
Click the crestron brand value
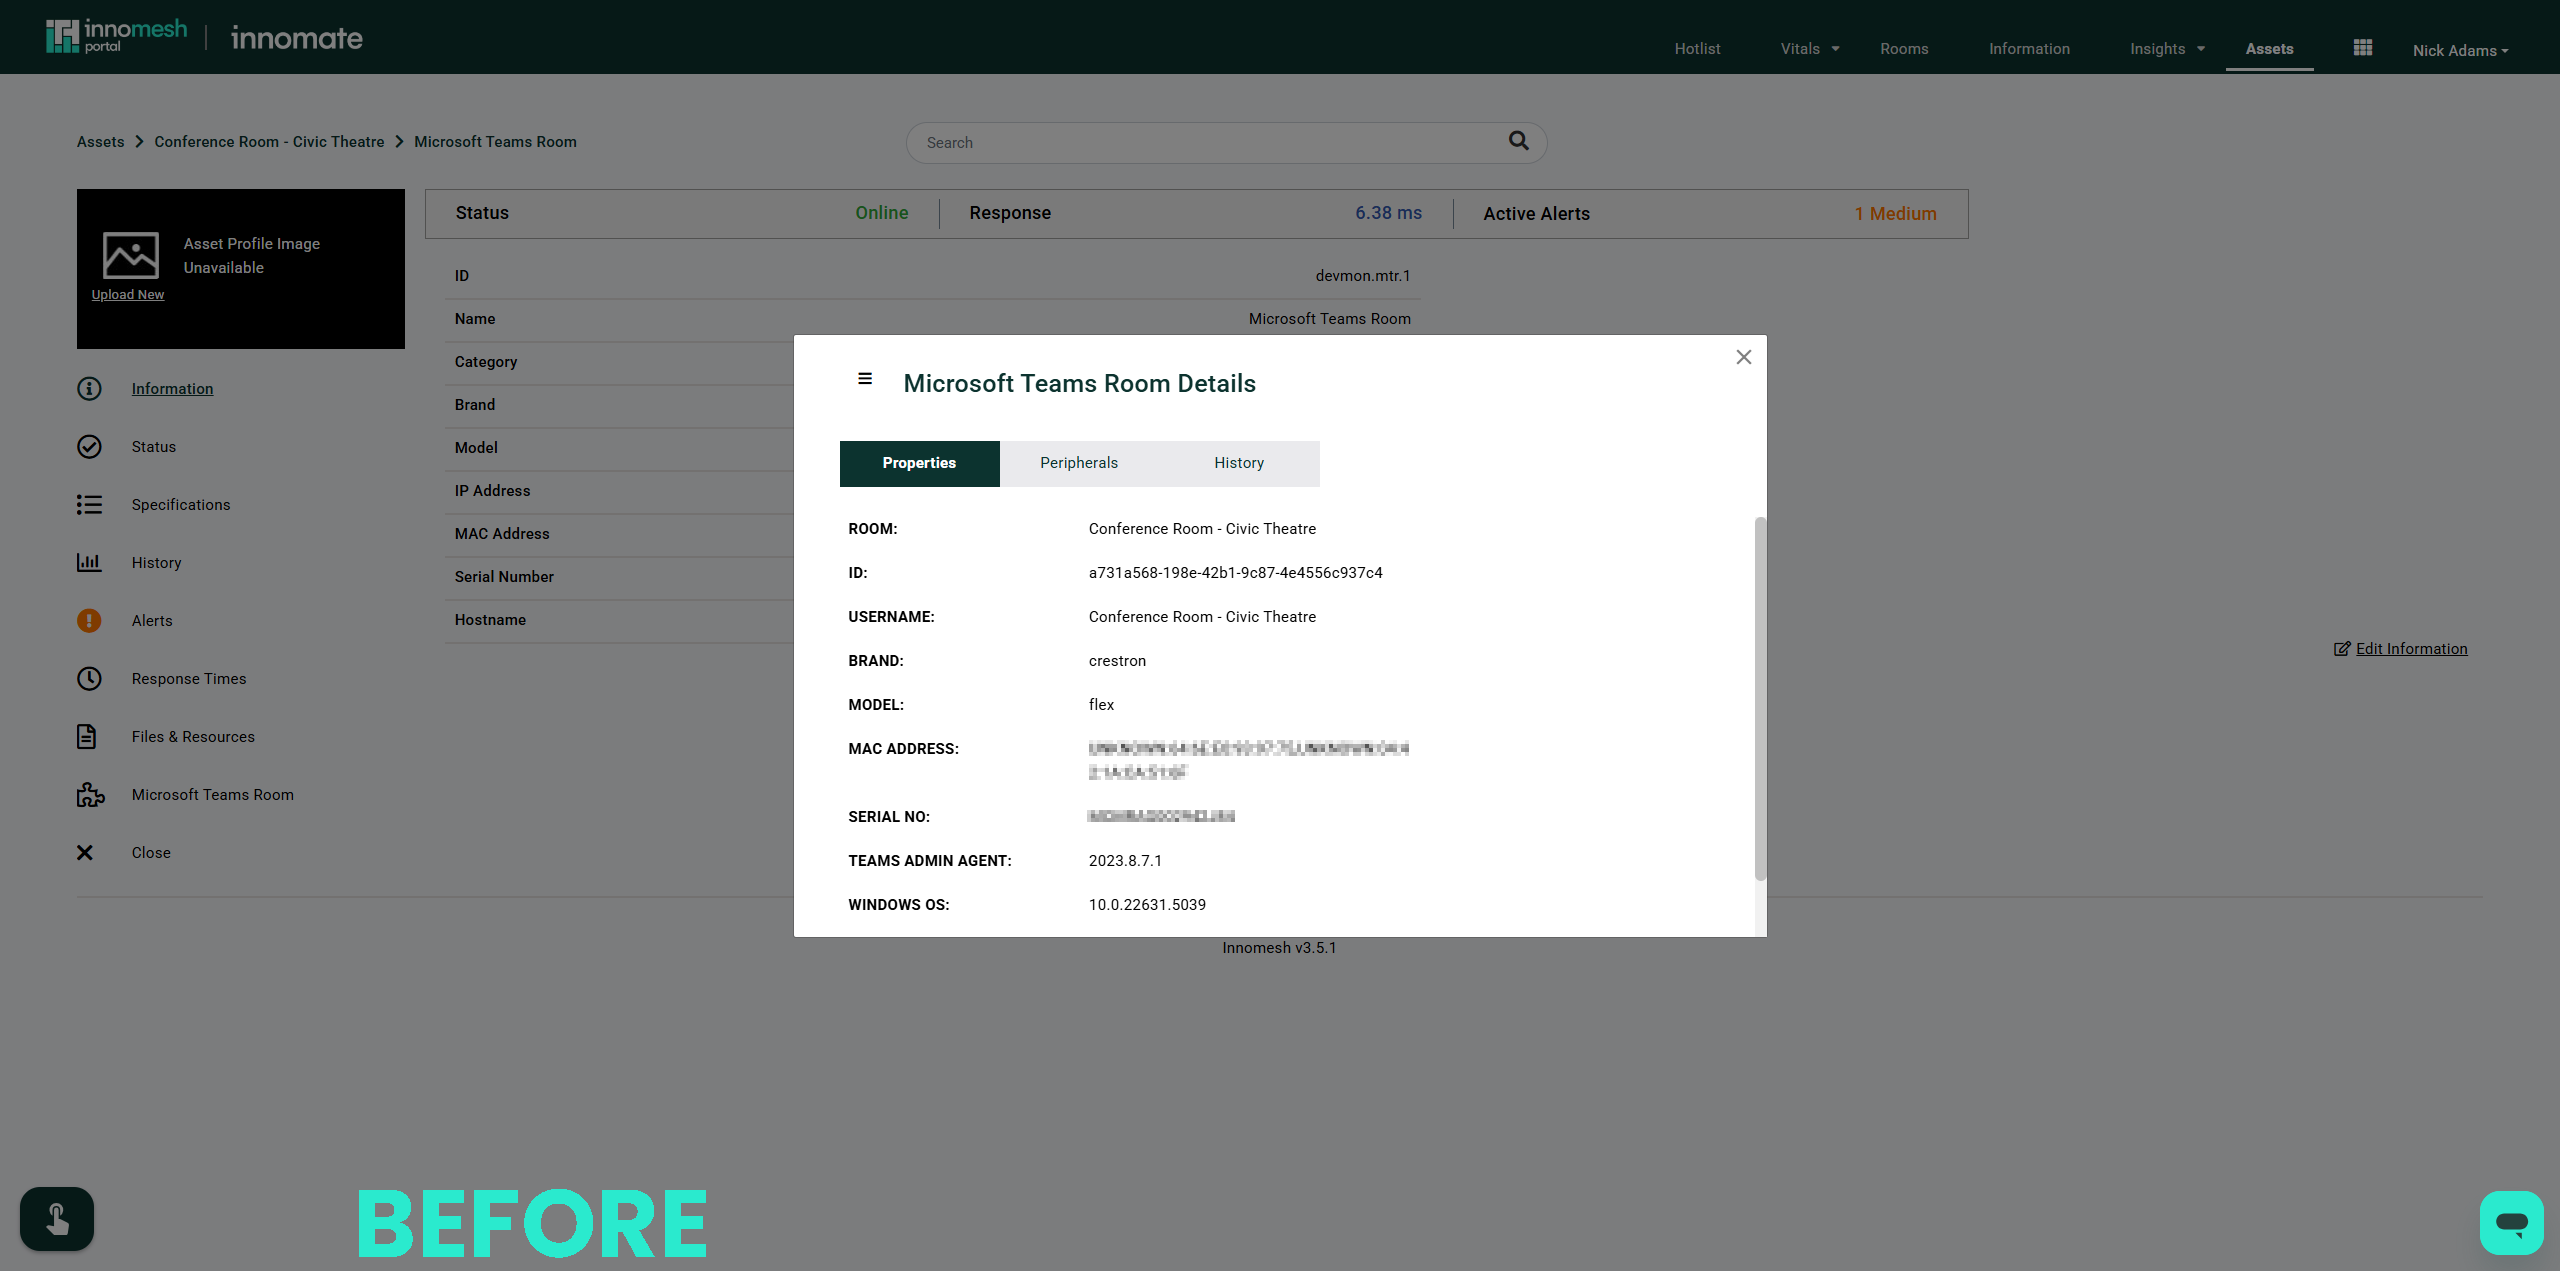pos(1118,661)
